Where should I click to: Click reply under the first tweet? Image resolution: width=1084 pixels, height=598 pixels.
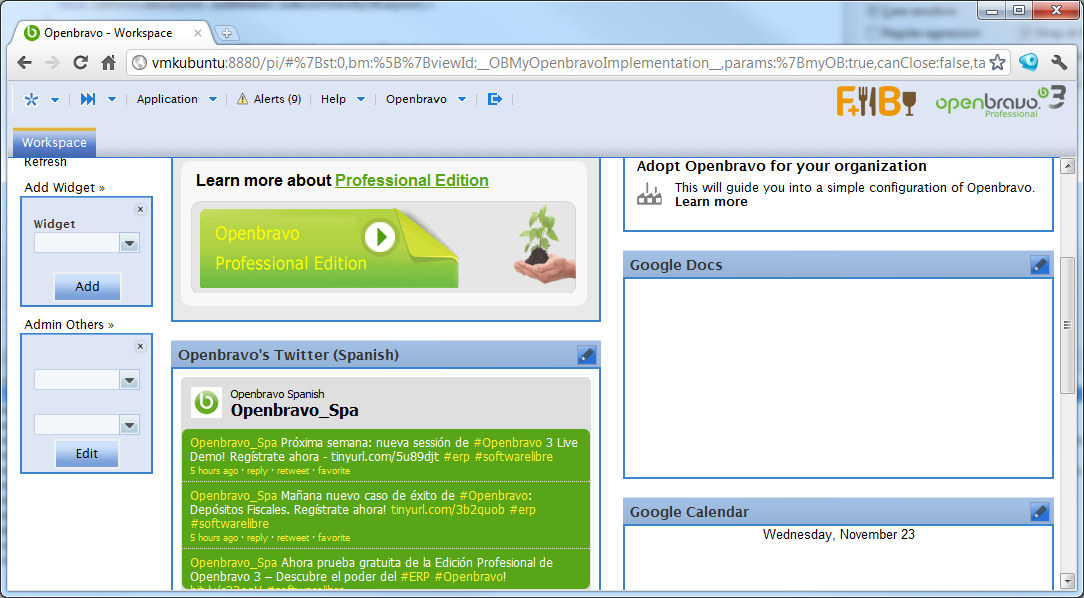(x=257, y=471)
